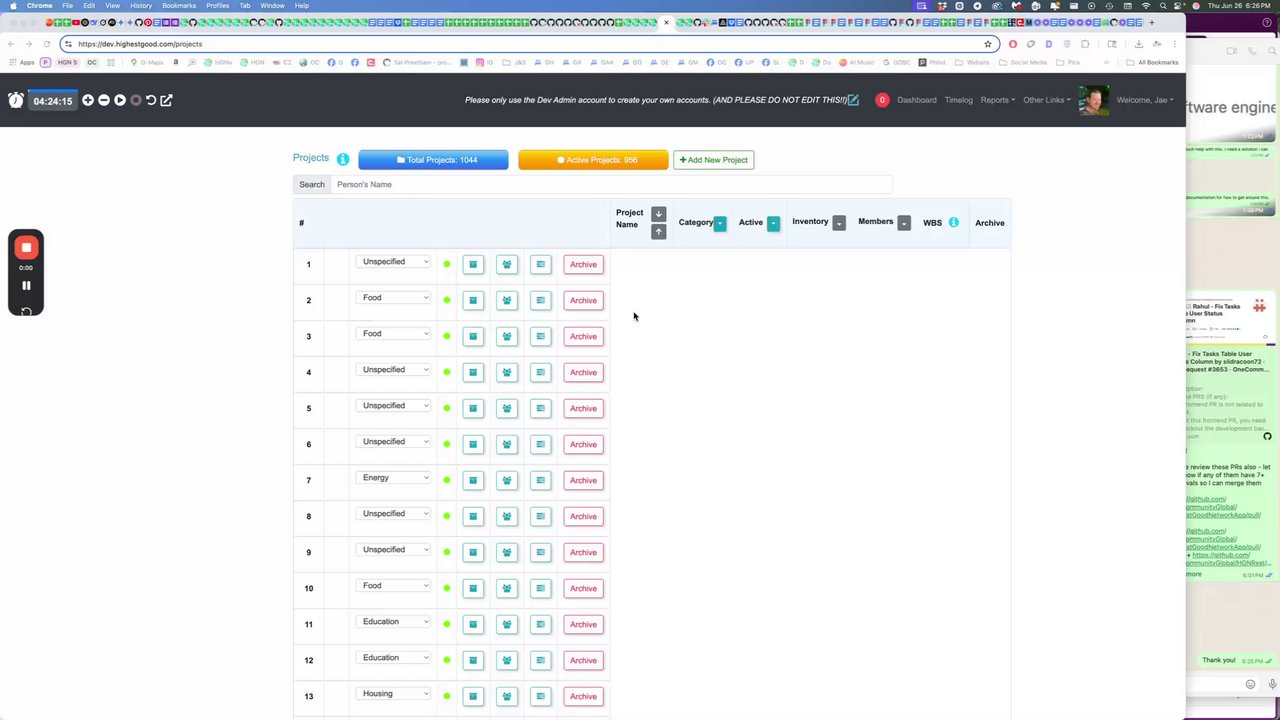The height and width of the screenshot is (720, 1280).
Task: Click the Projects info icon
Action: [343, 159]
